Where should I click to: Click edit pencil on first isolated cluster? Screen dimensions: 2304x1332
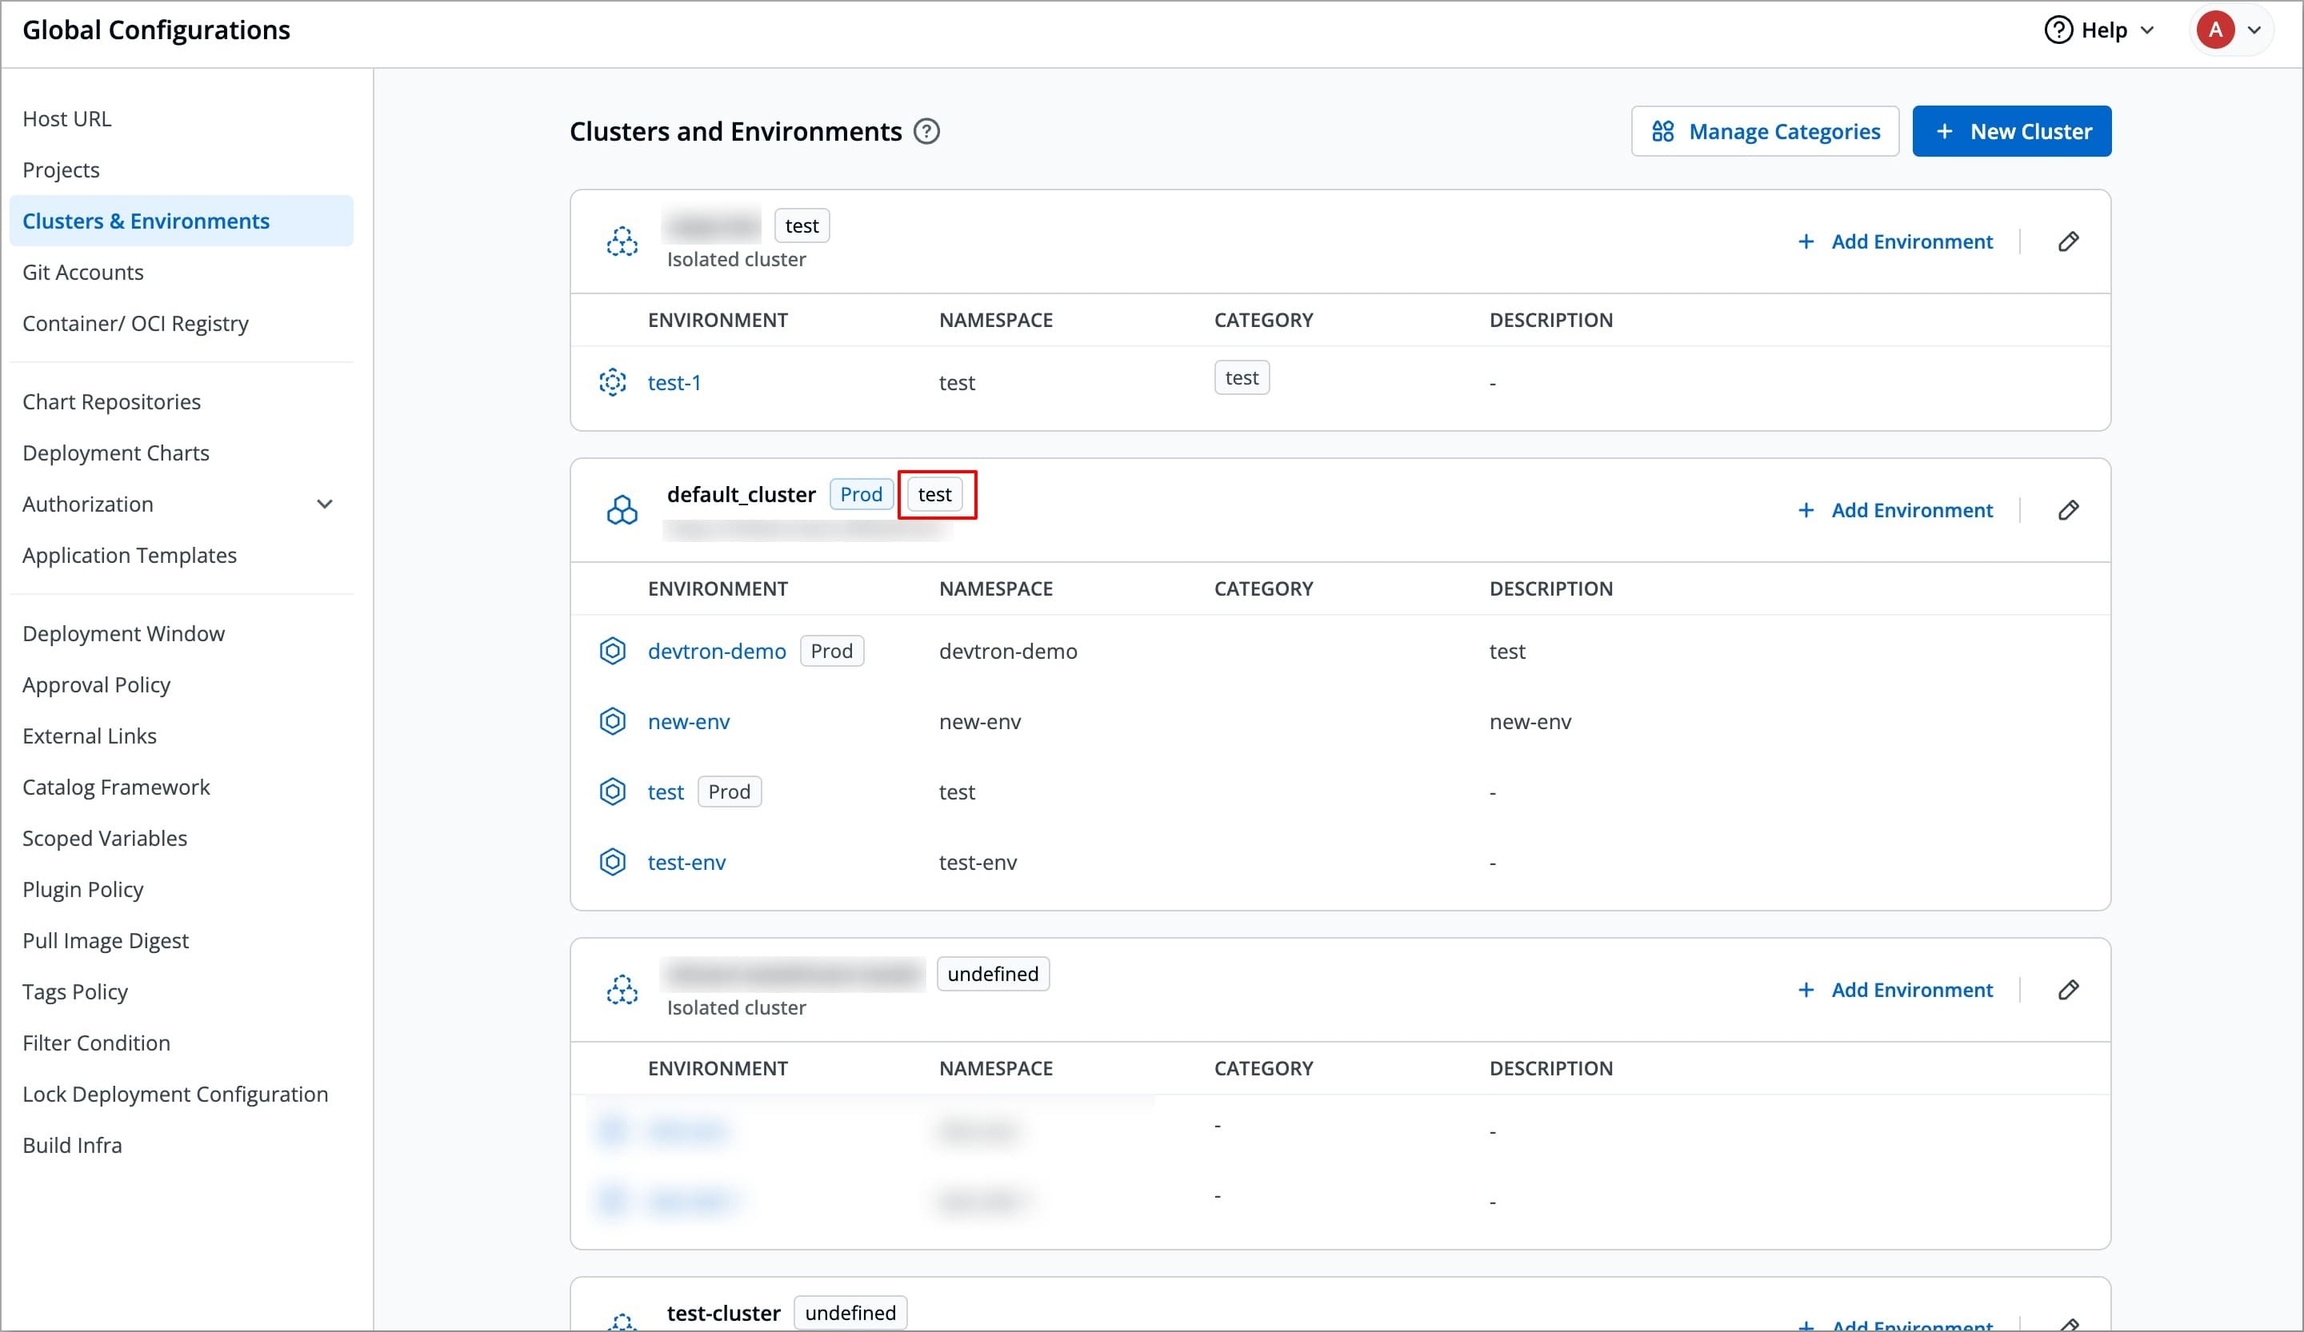[x=2068, y=241]
